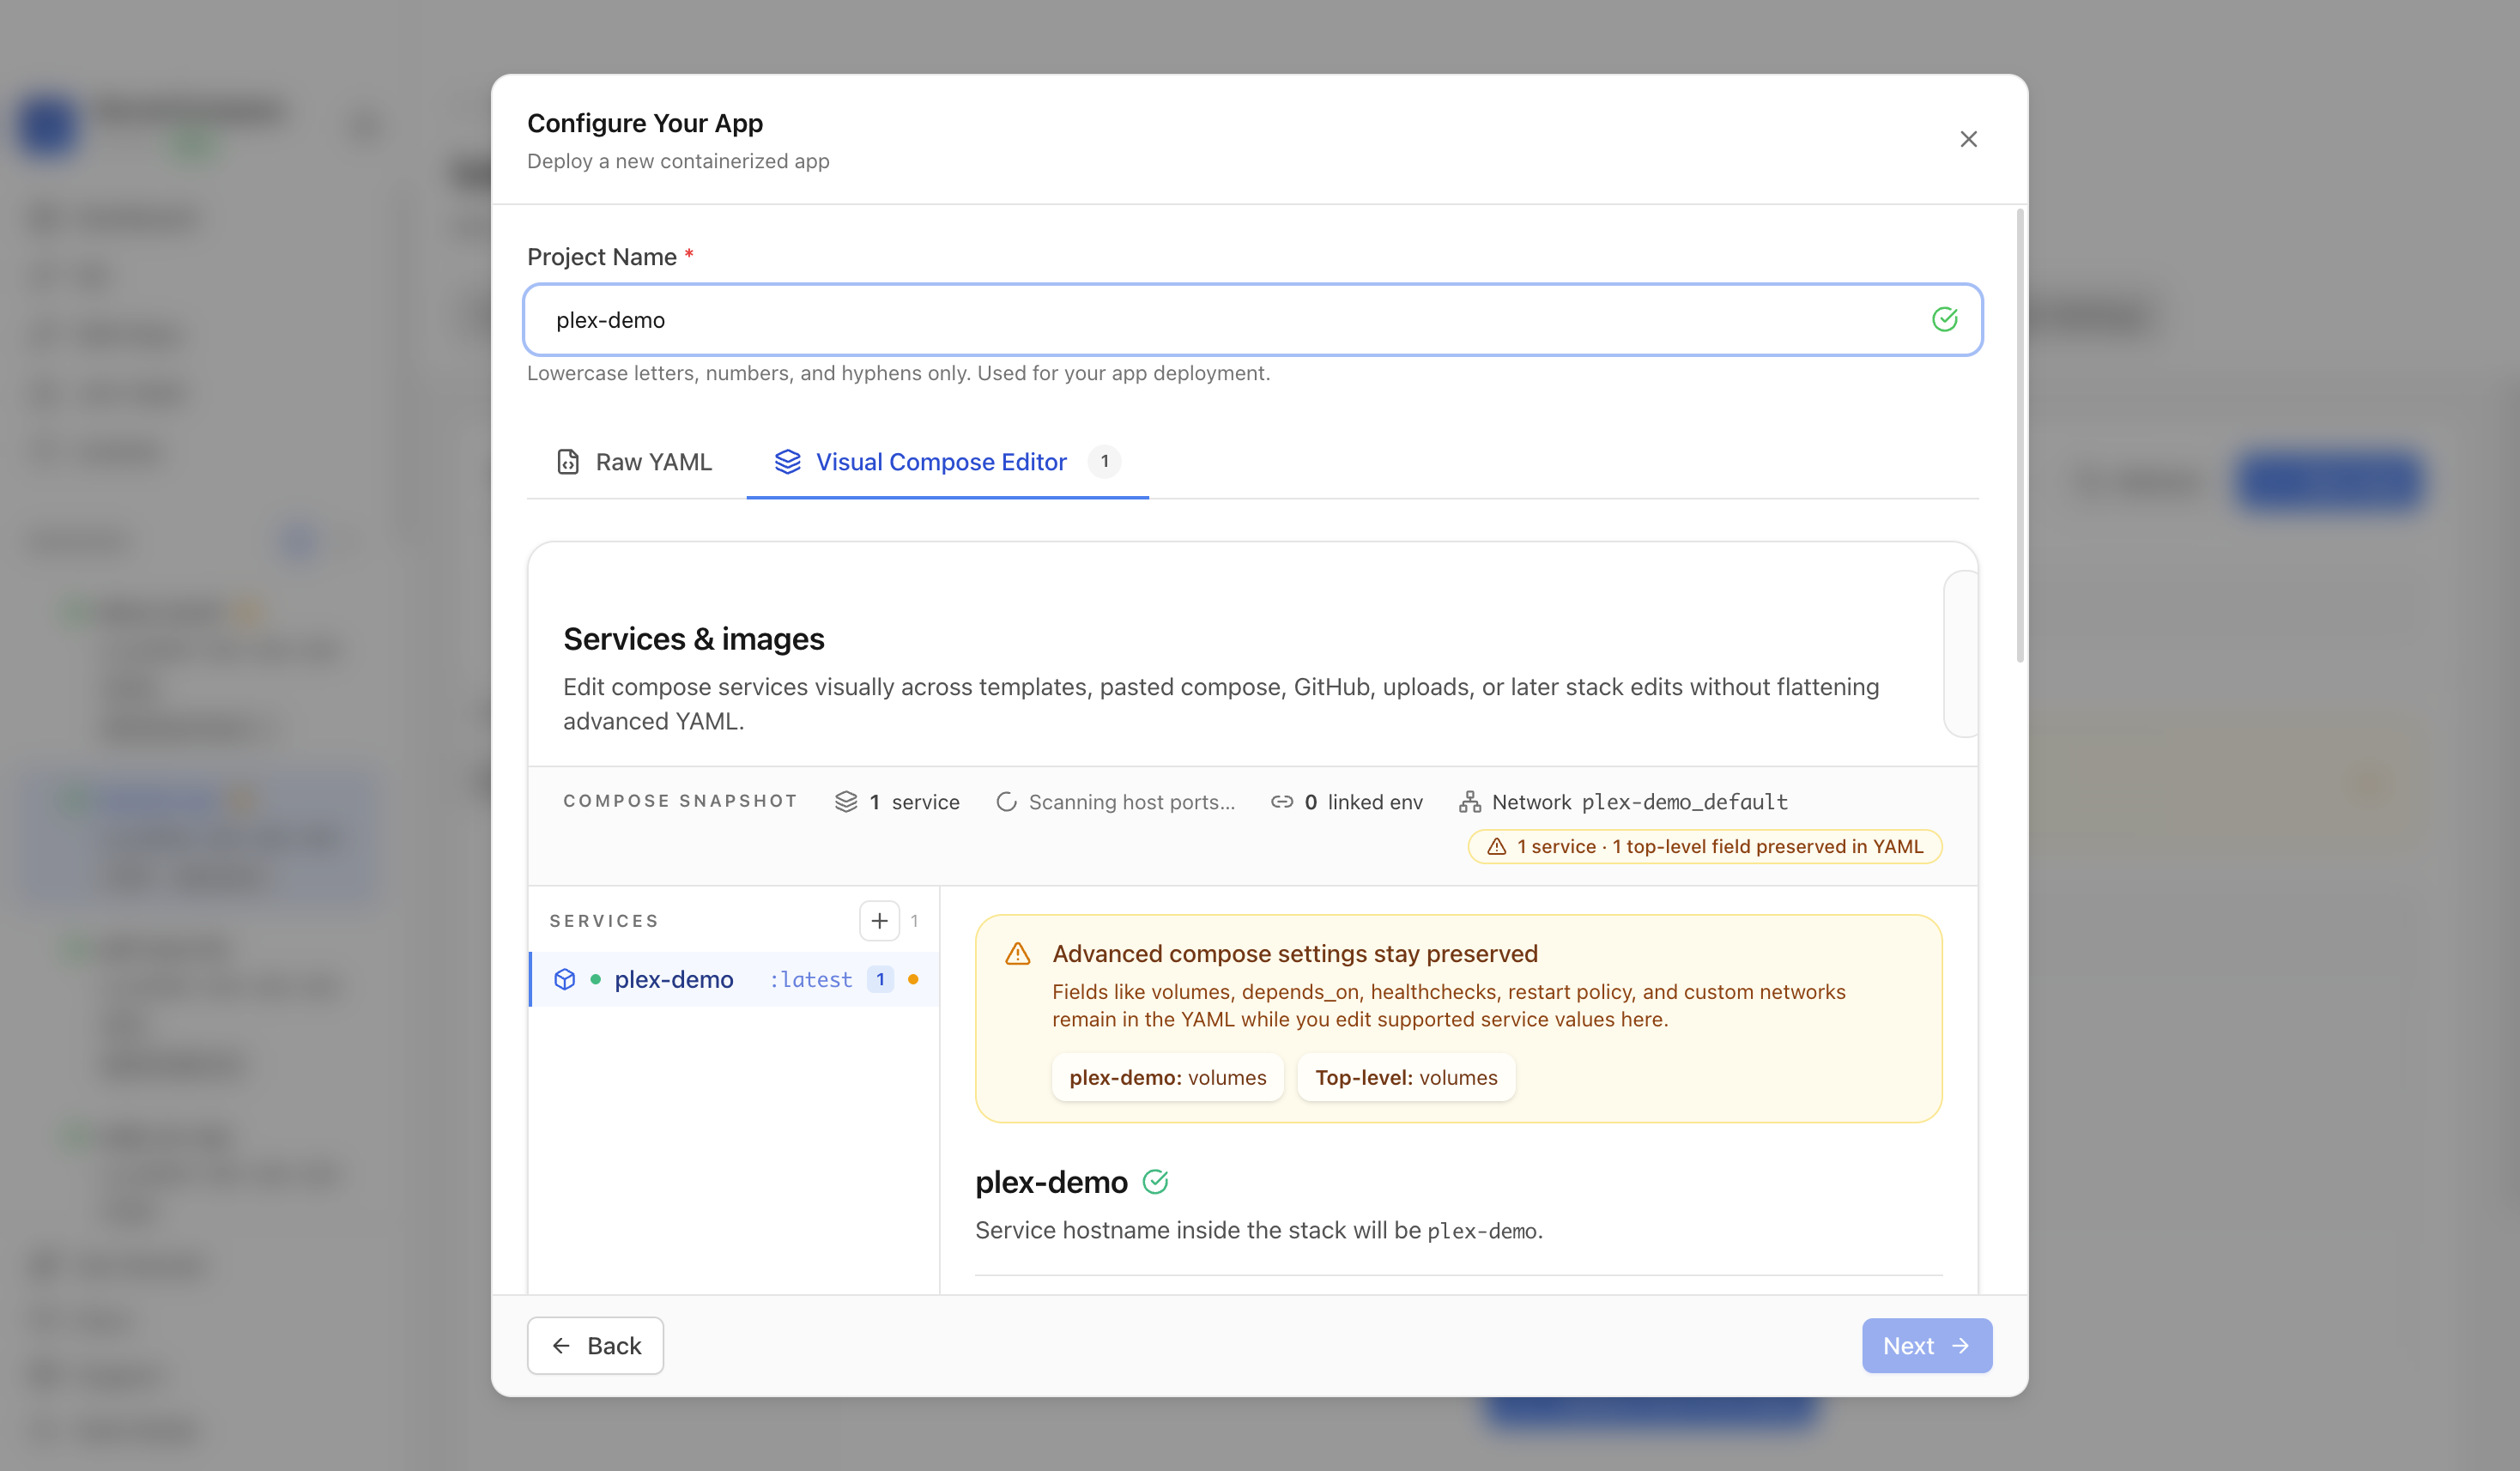
Task: Click the warning triangle in Advanced compose banner
Action: pyautogui.click(x=1017, y=954)
